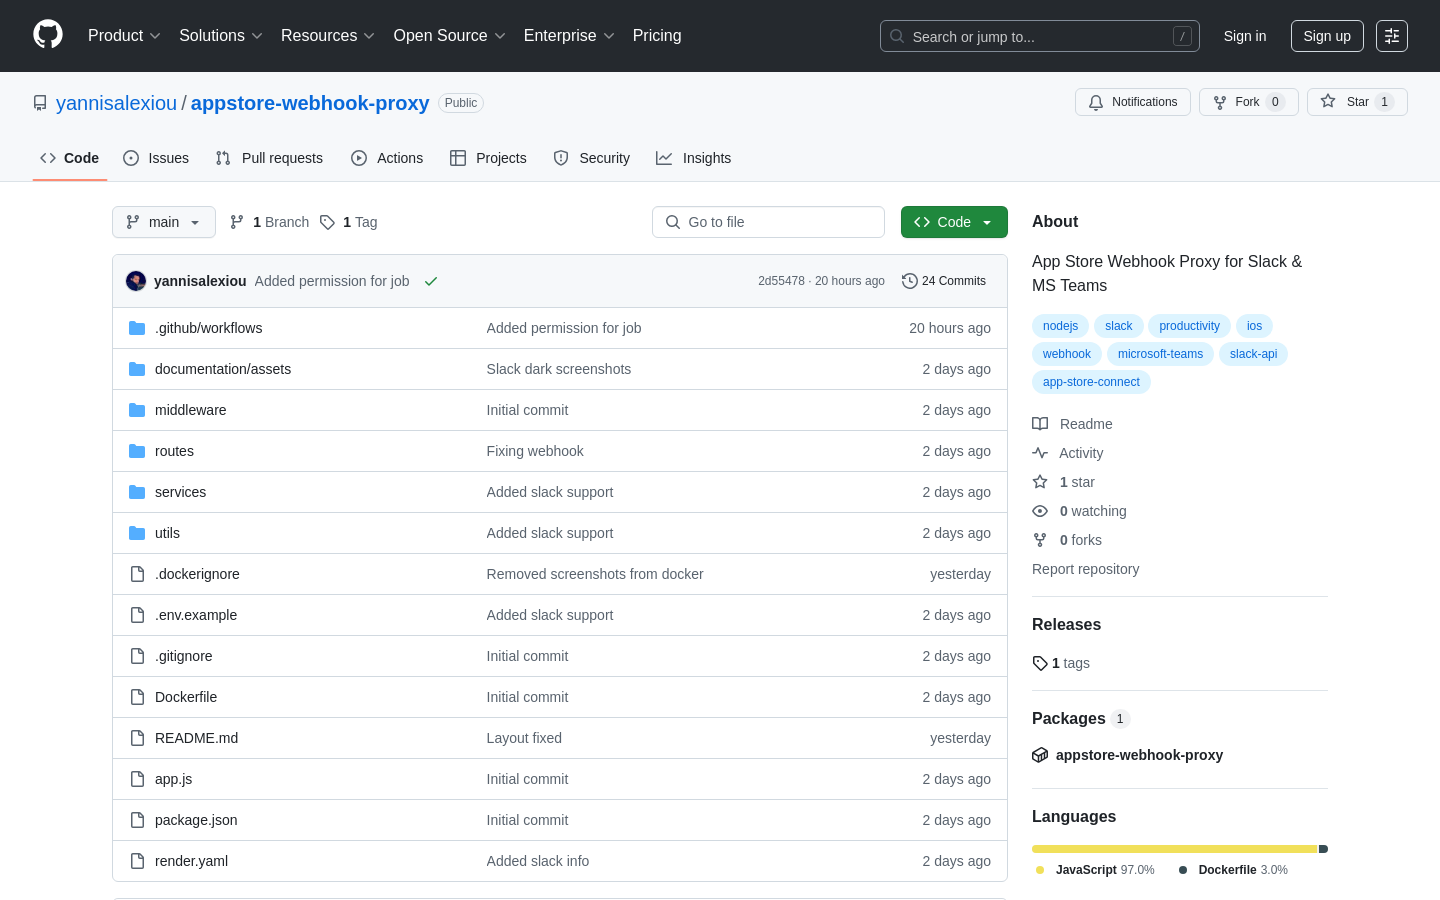Viewport: 1440px width, 900px height.
Task: Switch to the Issues tab
Action: (x=156, y=158)
